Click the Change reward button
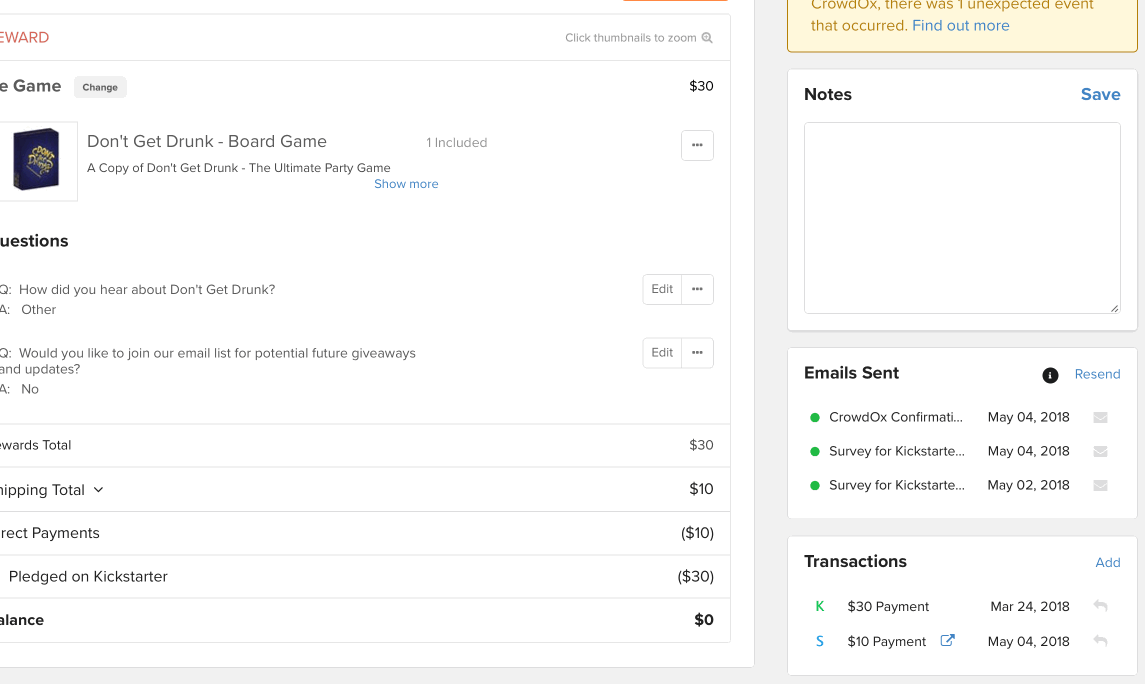The height and width of the screenshot is (684, 1145). [100, 87]
